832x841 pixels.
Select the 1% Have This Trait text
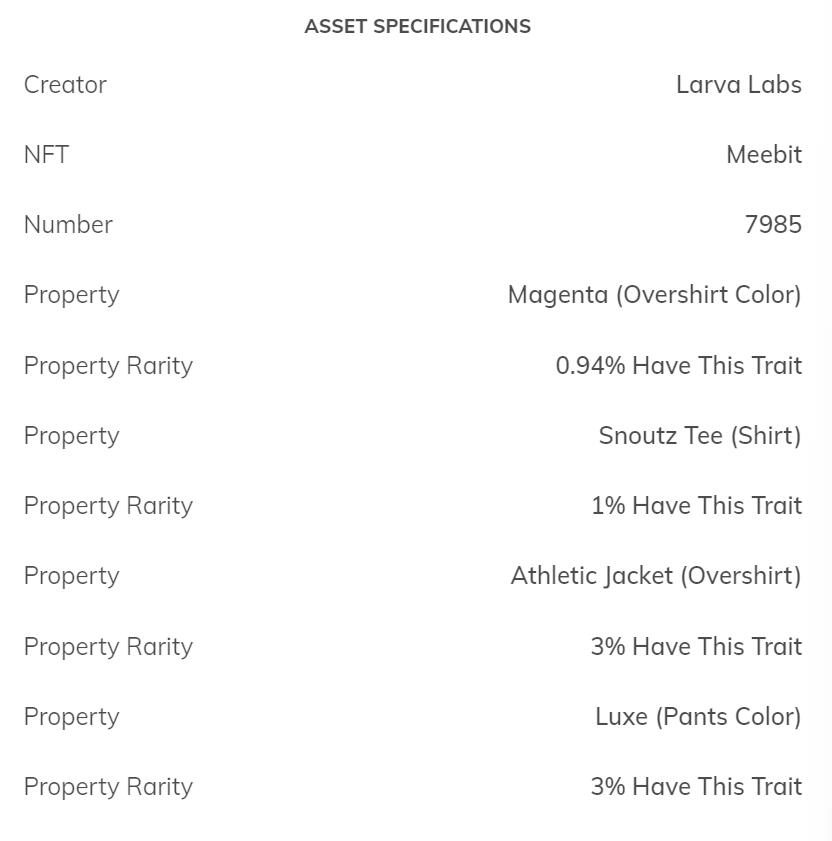point(696,506)
